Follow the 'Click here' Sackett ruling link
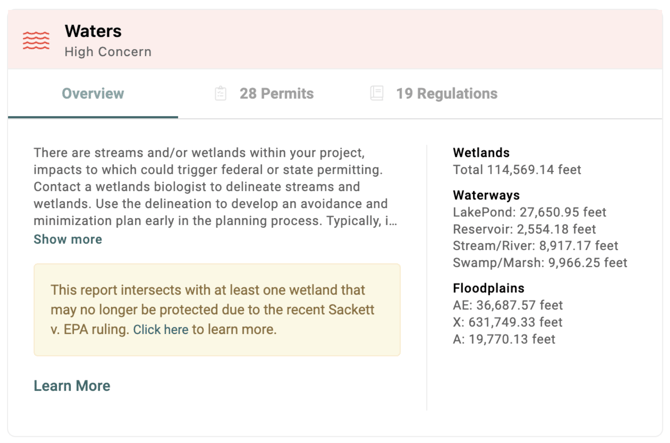This screenshot has width=670, height=443. pyautogui.click(x=161, y=329)
